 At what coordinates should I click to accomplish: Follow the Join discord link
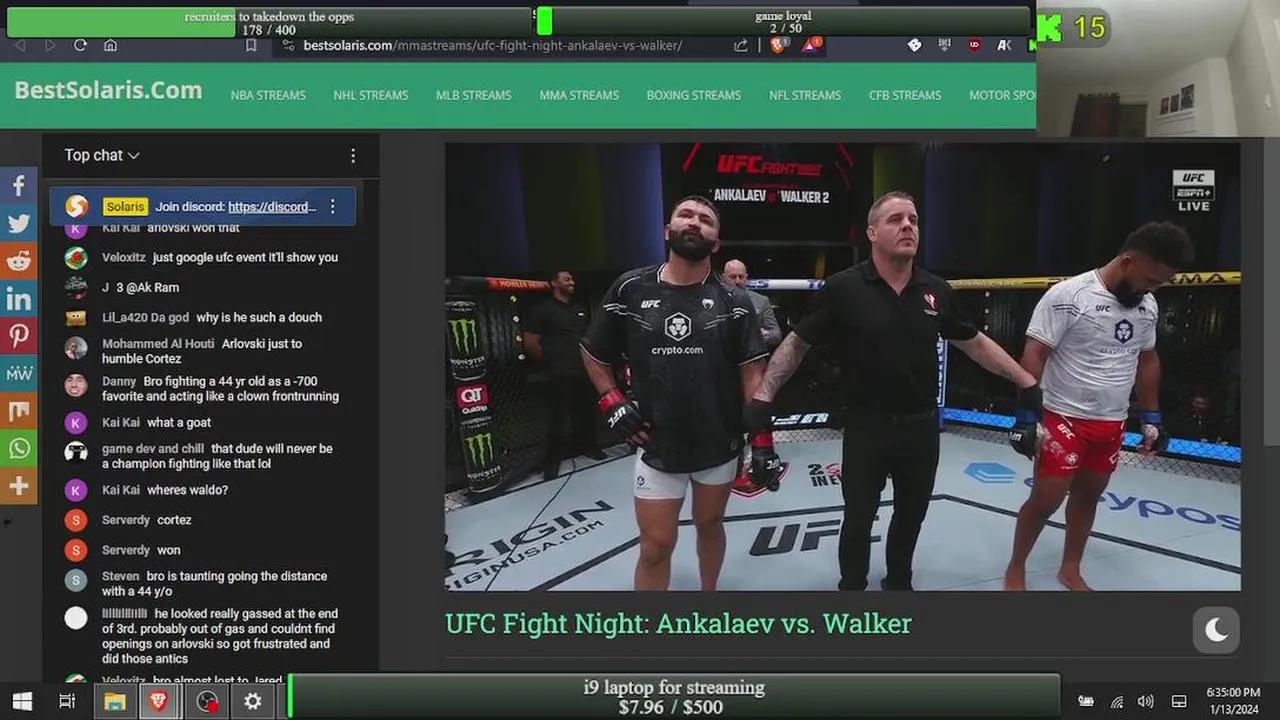pyautogui.click(x=272, y=207)
